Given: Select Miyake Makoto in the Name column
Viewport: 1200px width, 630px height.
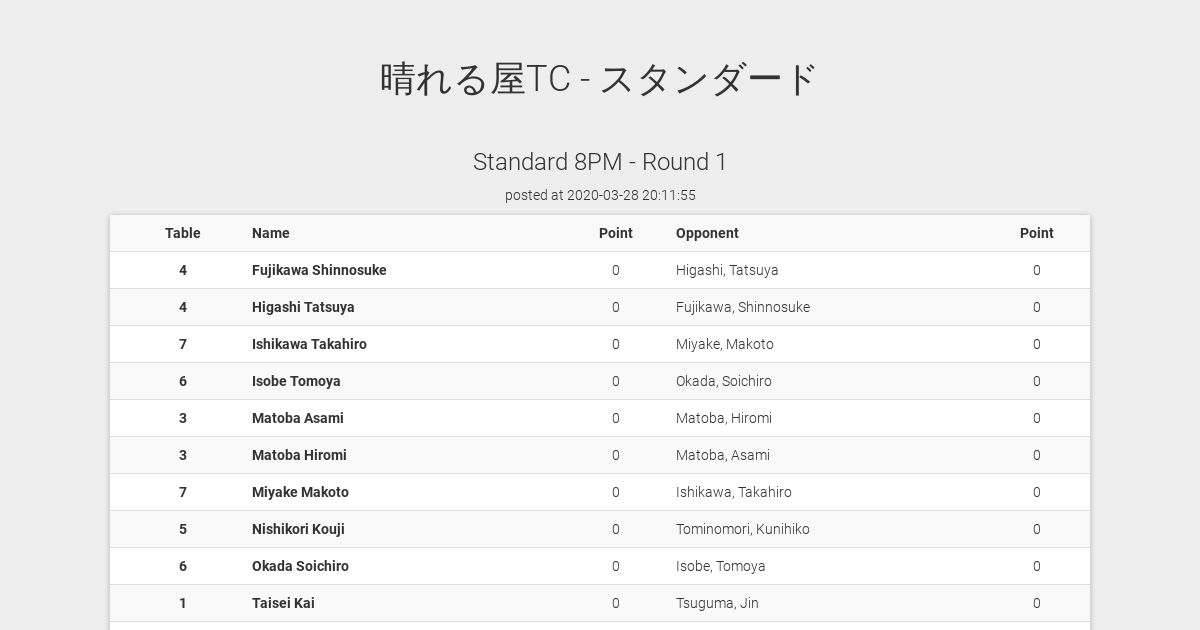Looking at the screenshot, I should [300, 492].
